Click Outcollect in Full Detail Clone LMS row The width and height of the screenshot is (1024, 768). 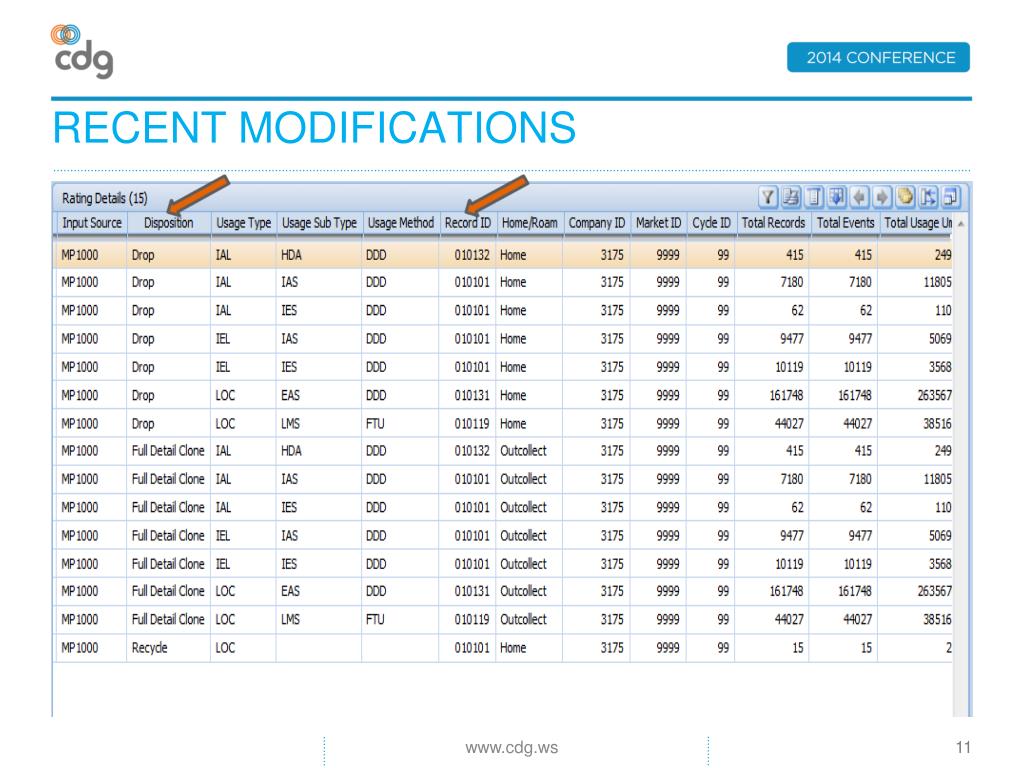523,620
